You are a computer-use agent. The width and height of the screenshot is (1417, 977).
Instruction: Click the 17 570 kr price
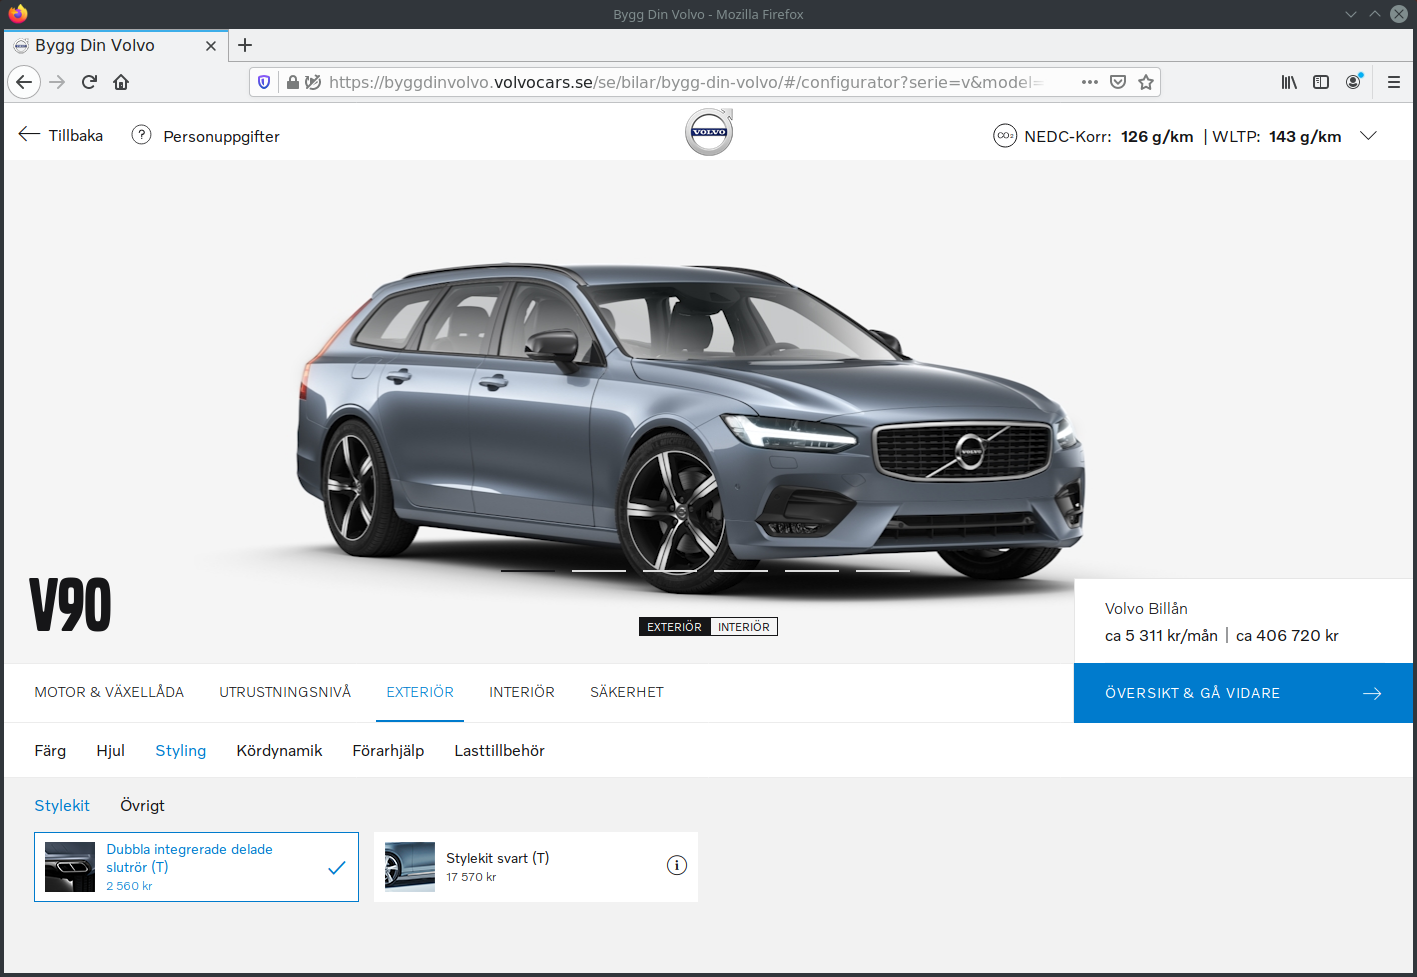[x=471, y=877]
